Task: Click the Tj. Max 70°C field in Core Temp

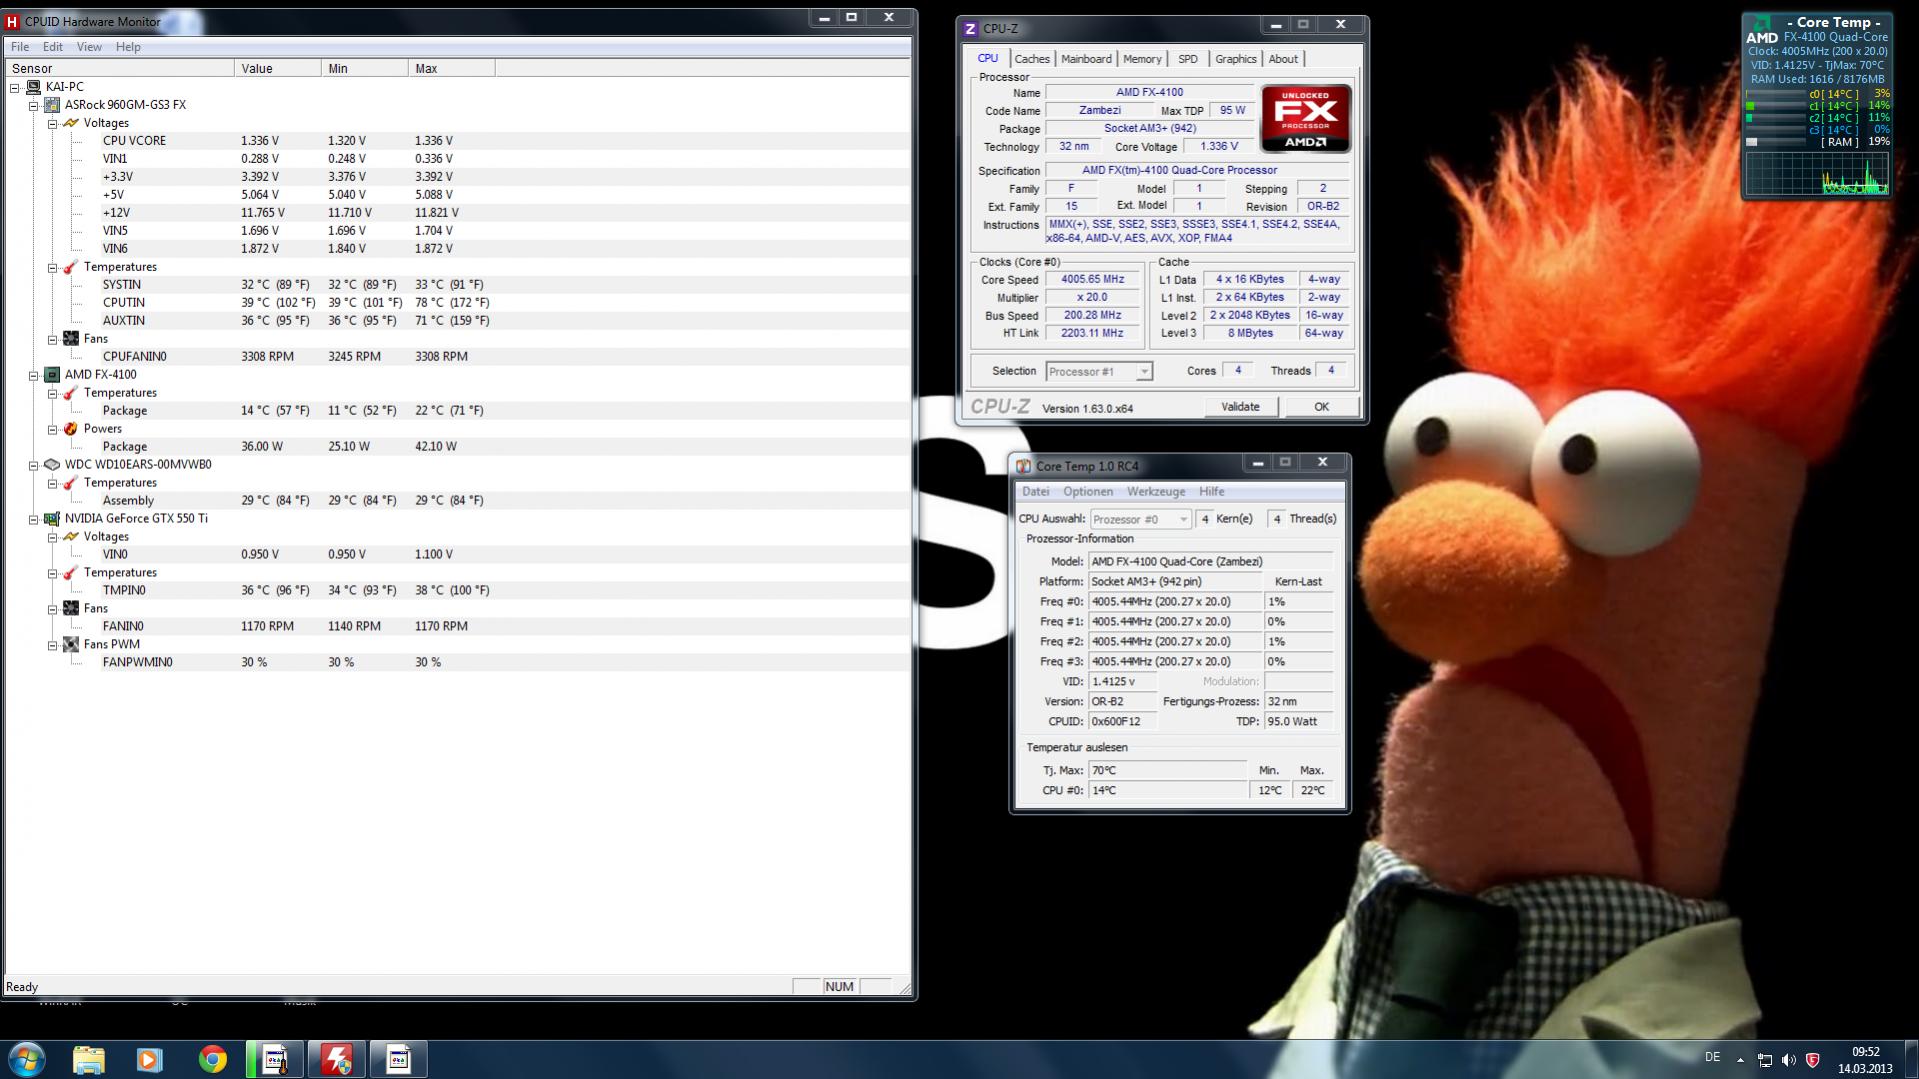Action: (1168, 771)
